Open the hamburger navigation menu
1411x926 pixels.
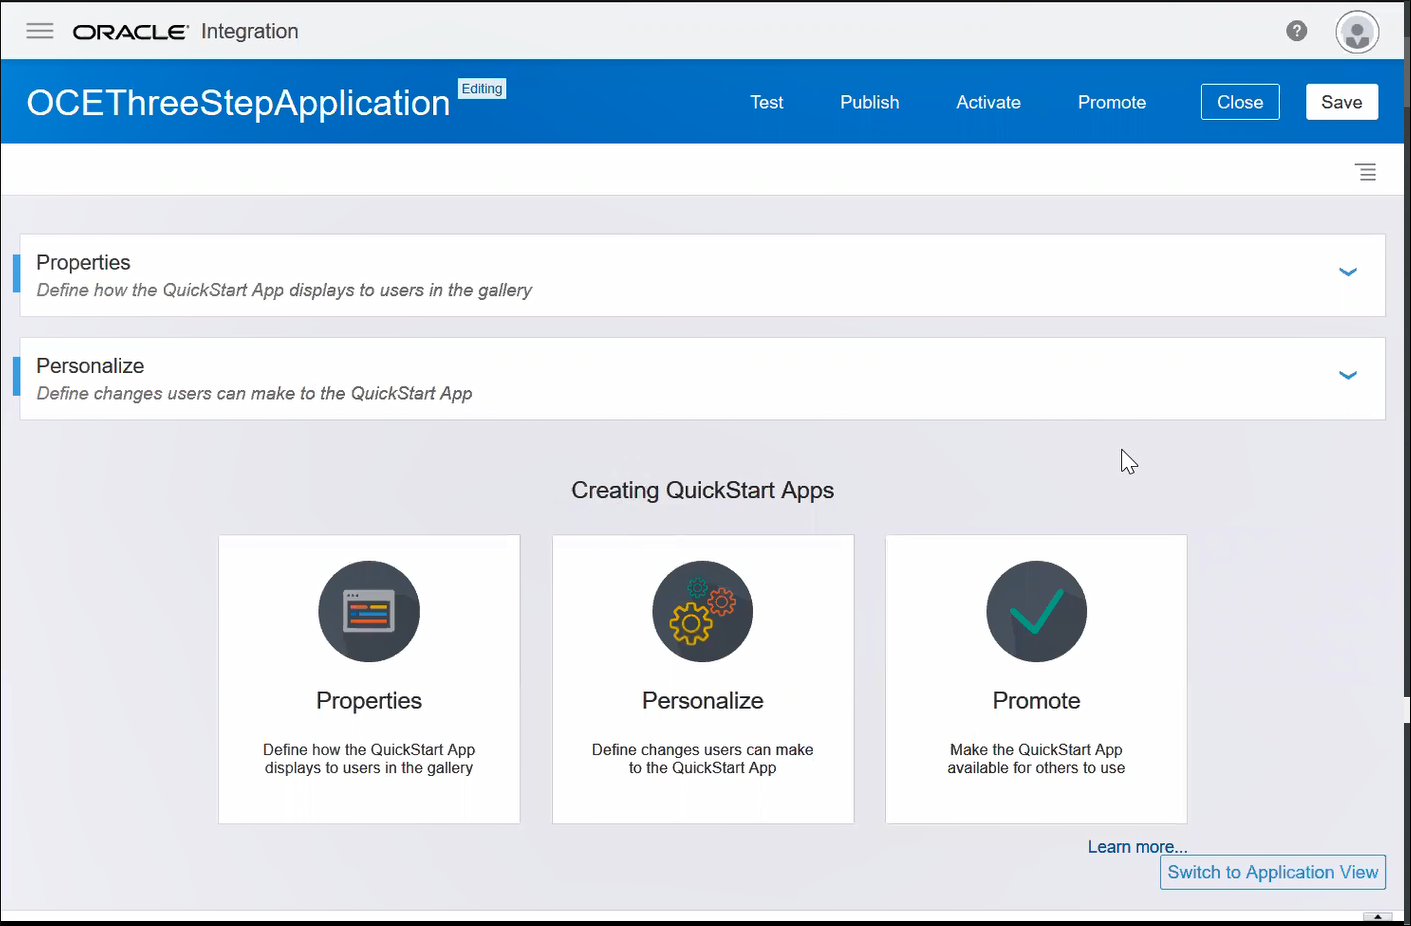tap(40, 31)
